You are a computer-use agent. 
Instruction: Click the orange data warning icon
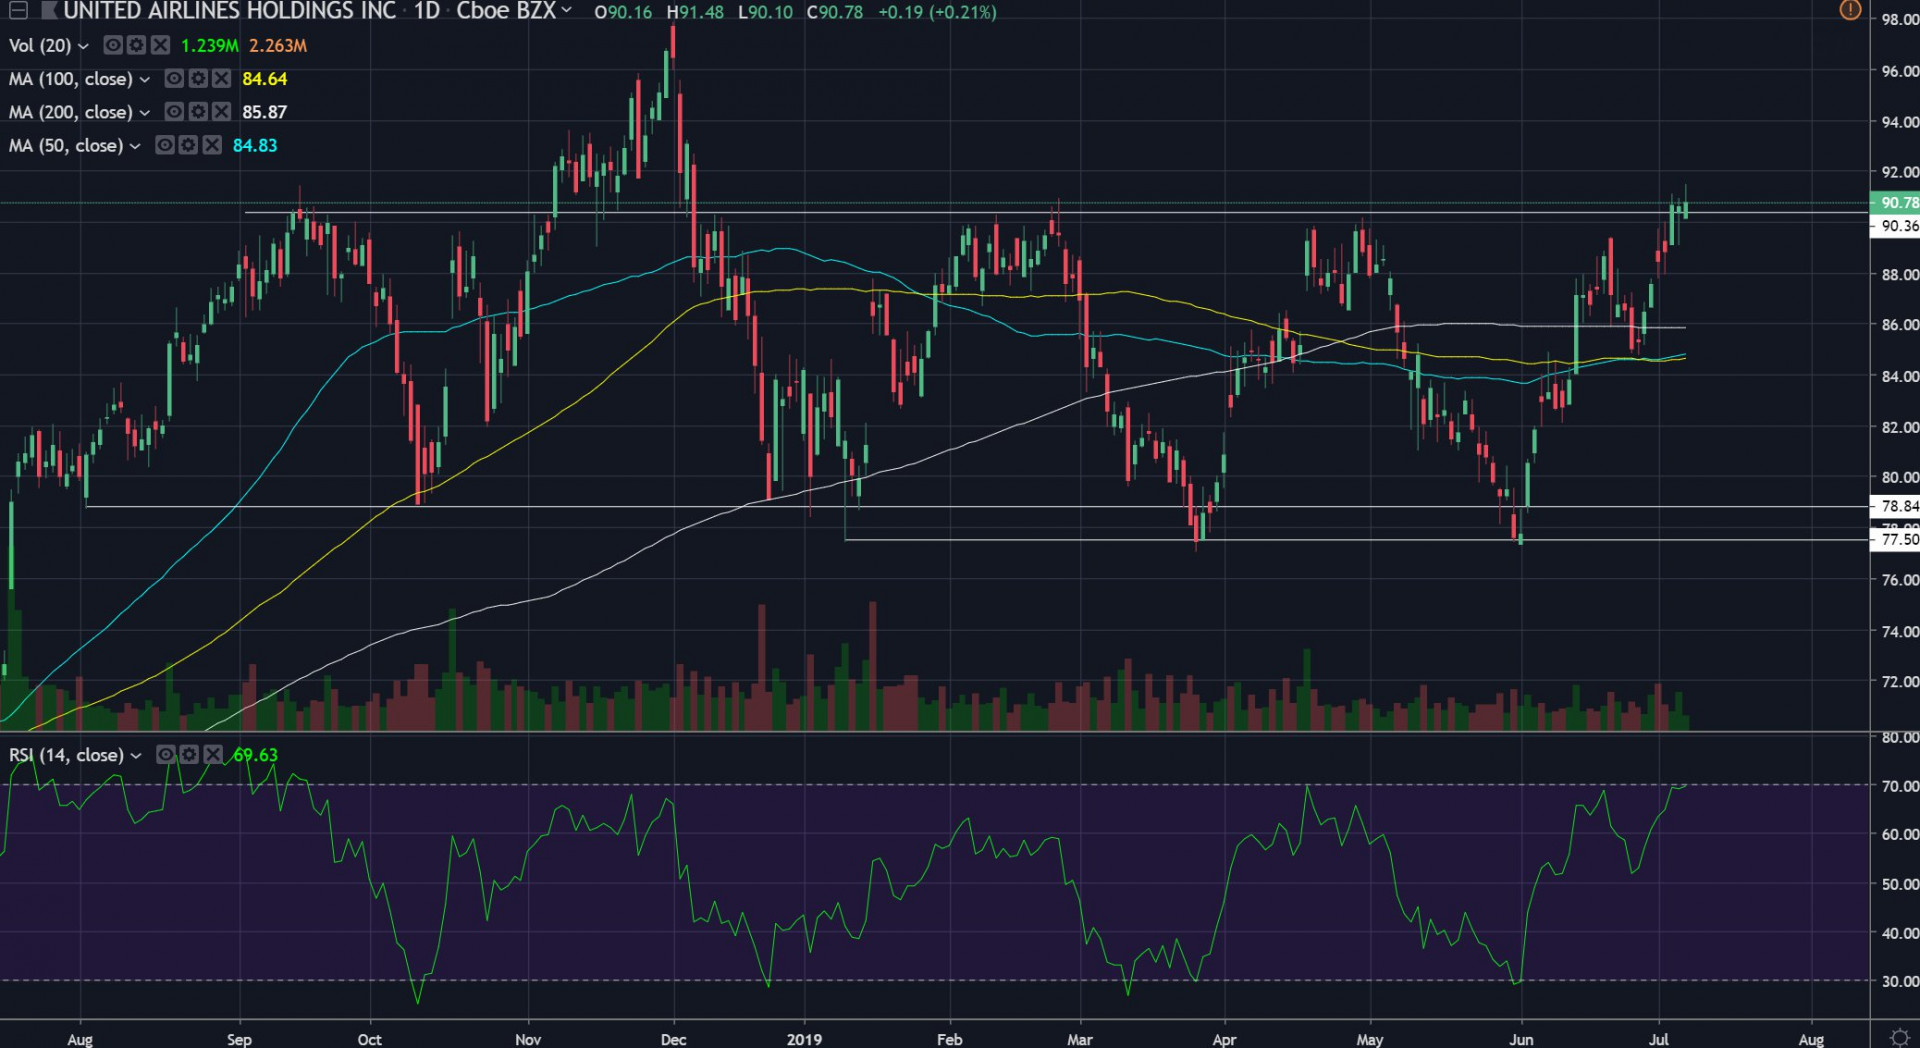click(1850, 11)
